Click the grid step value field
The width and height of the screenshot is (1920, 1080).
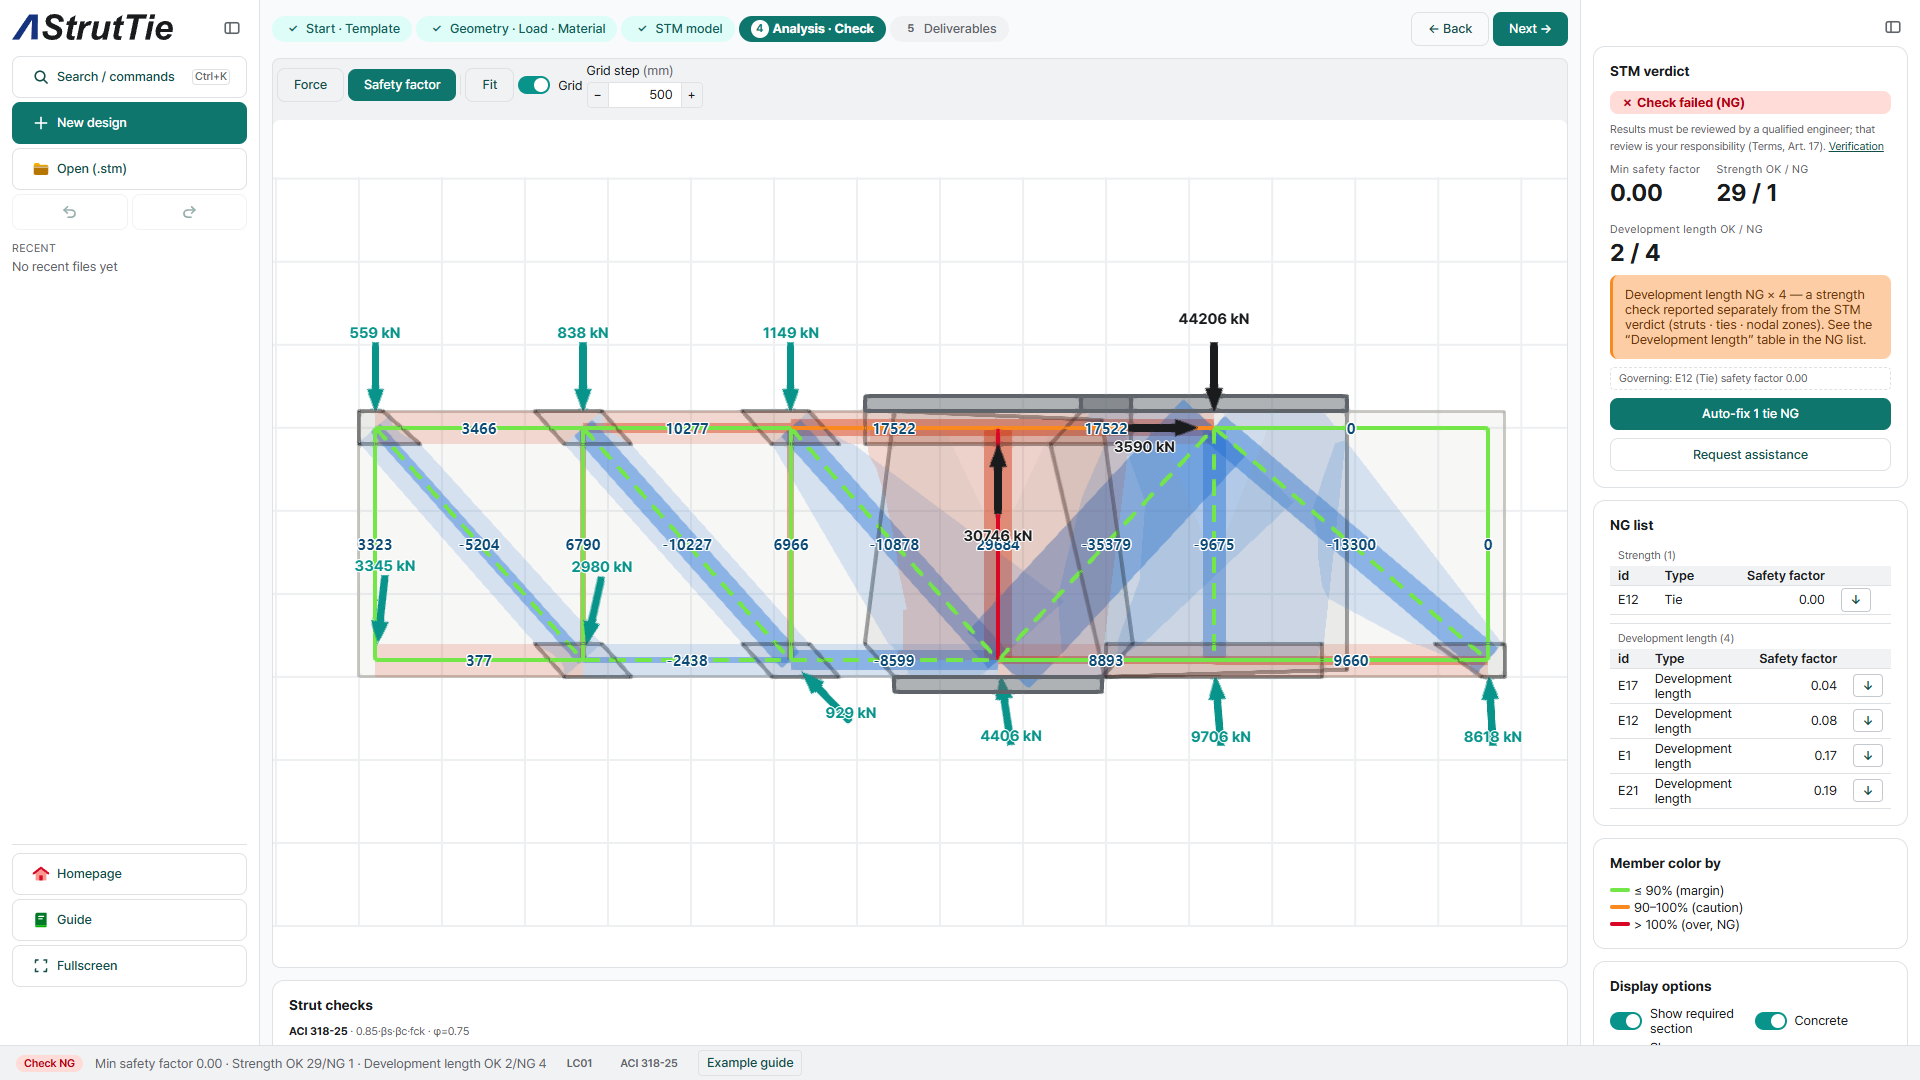645,95
